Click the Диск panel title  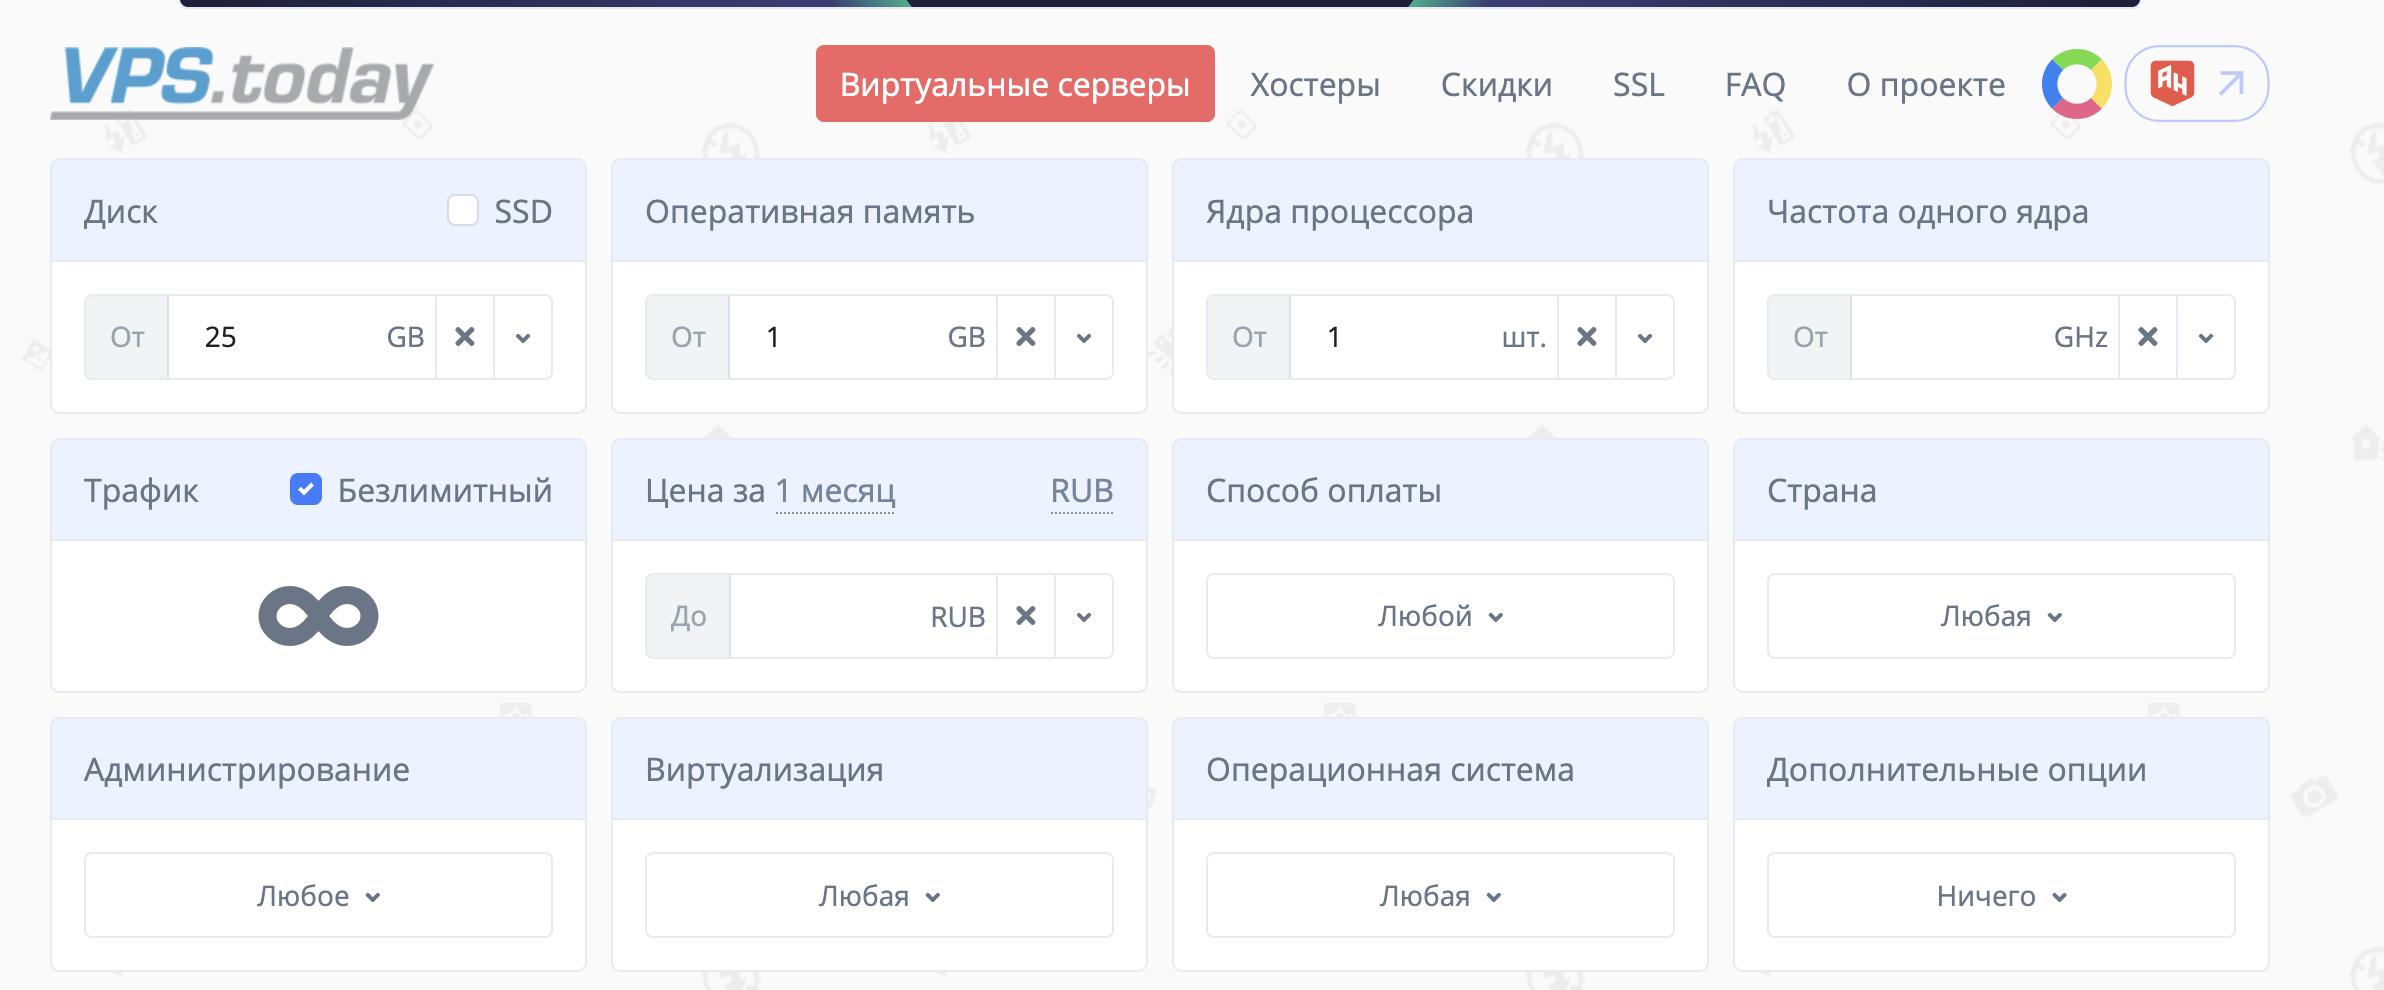(x=121, y=212)
